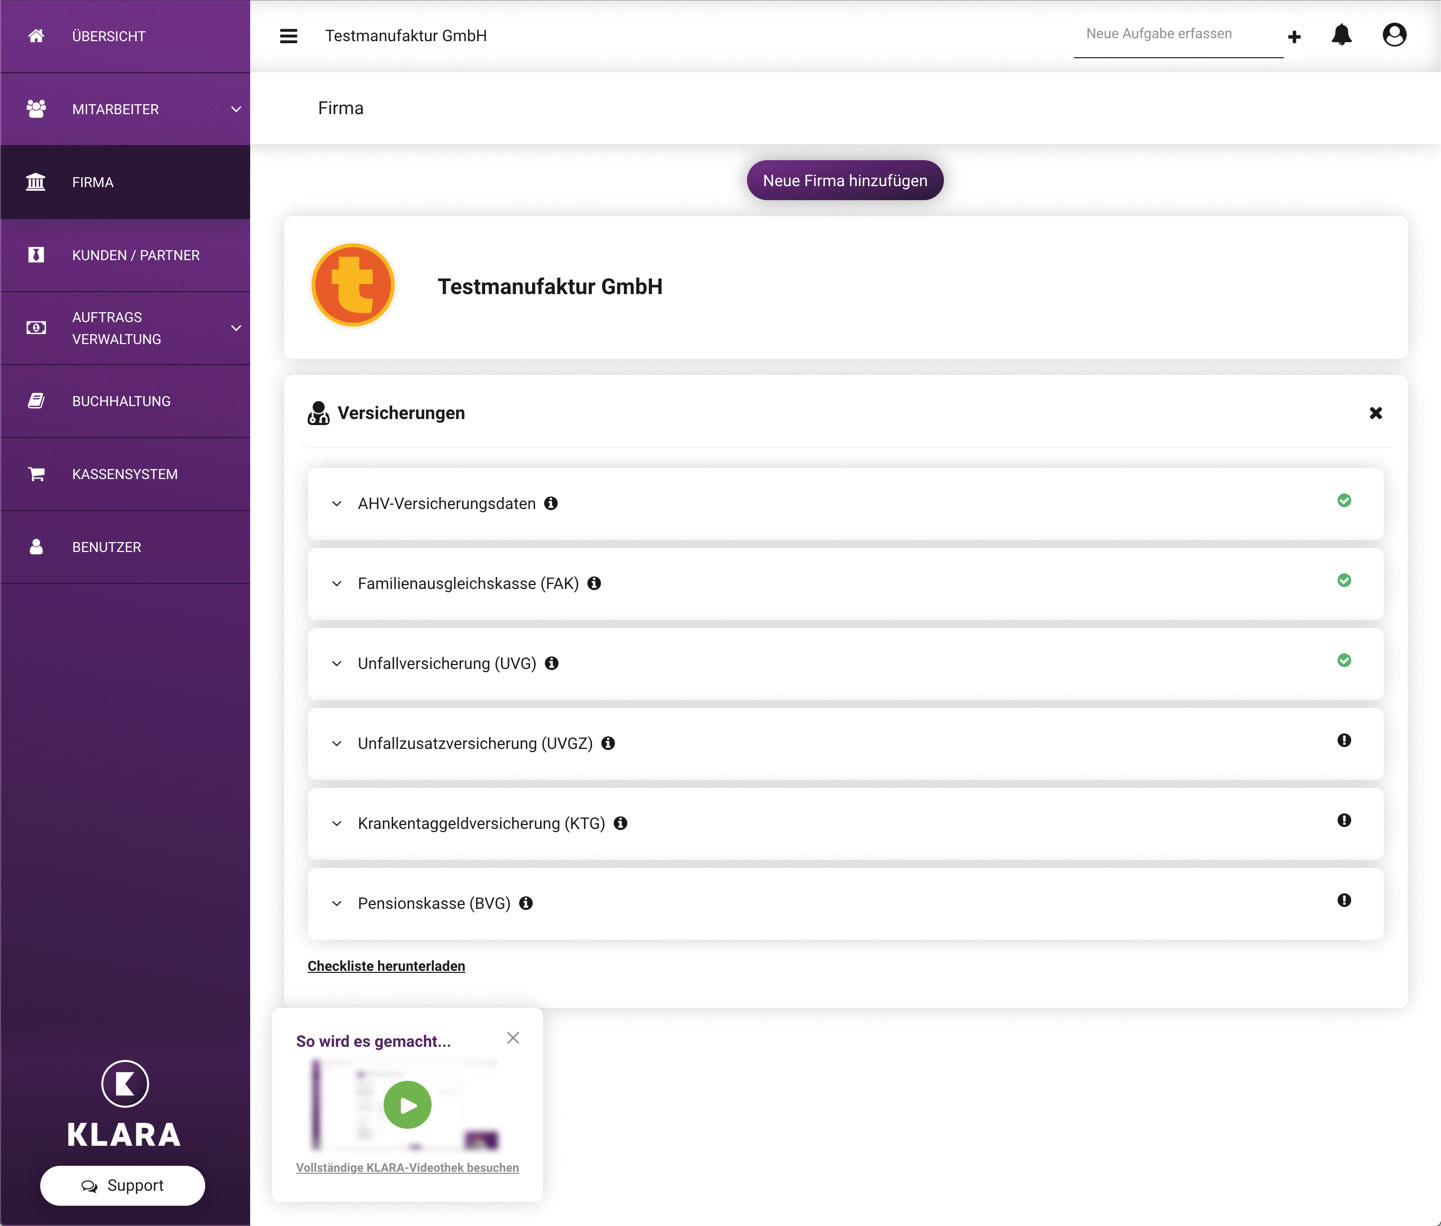
Task: Click green checkmark status of AHV-Versicherungsdaten
Action: pyautogui.click(x=1344, y=500)
